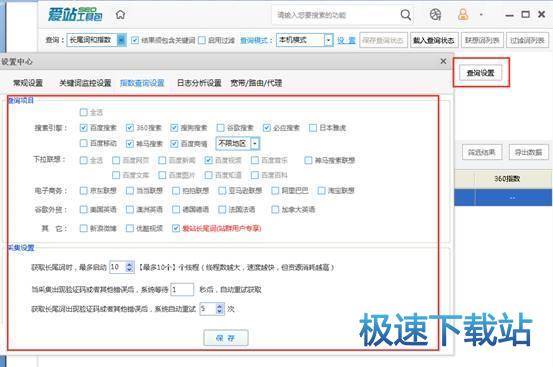Uncheck the 百度搜索 checkbox

point(84,128)
